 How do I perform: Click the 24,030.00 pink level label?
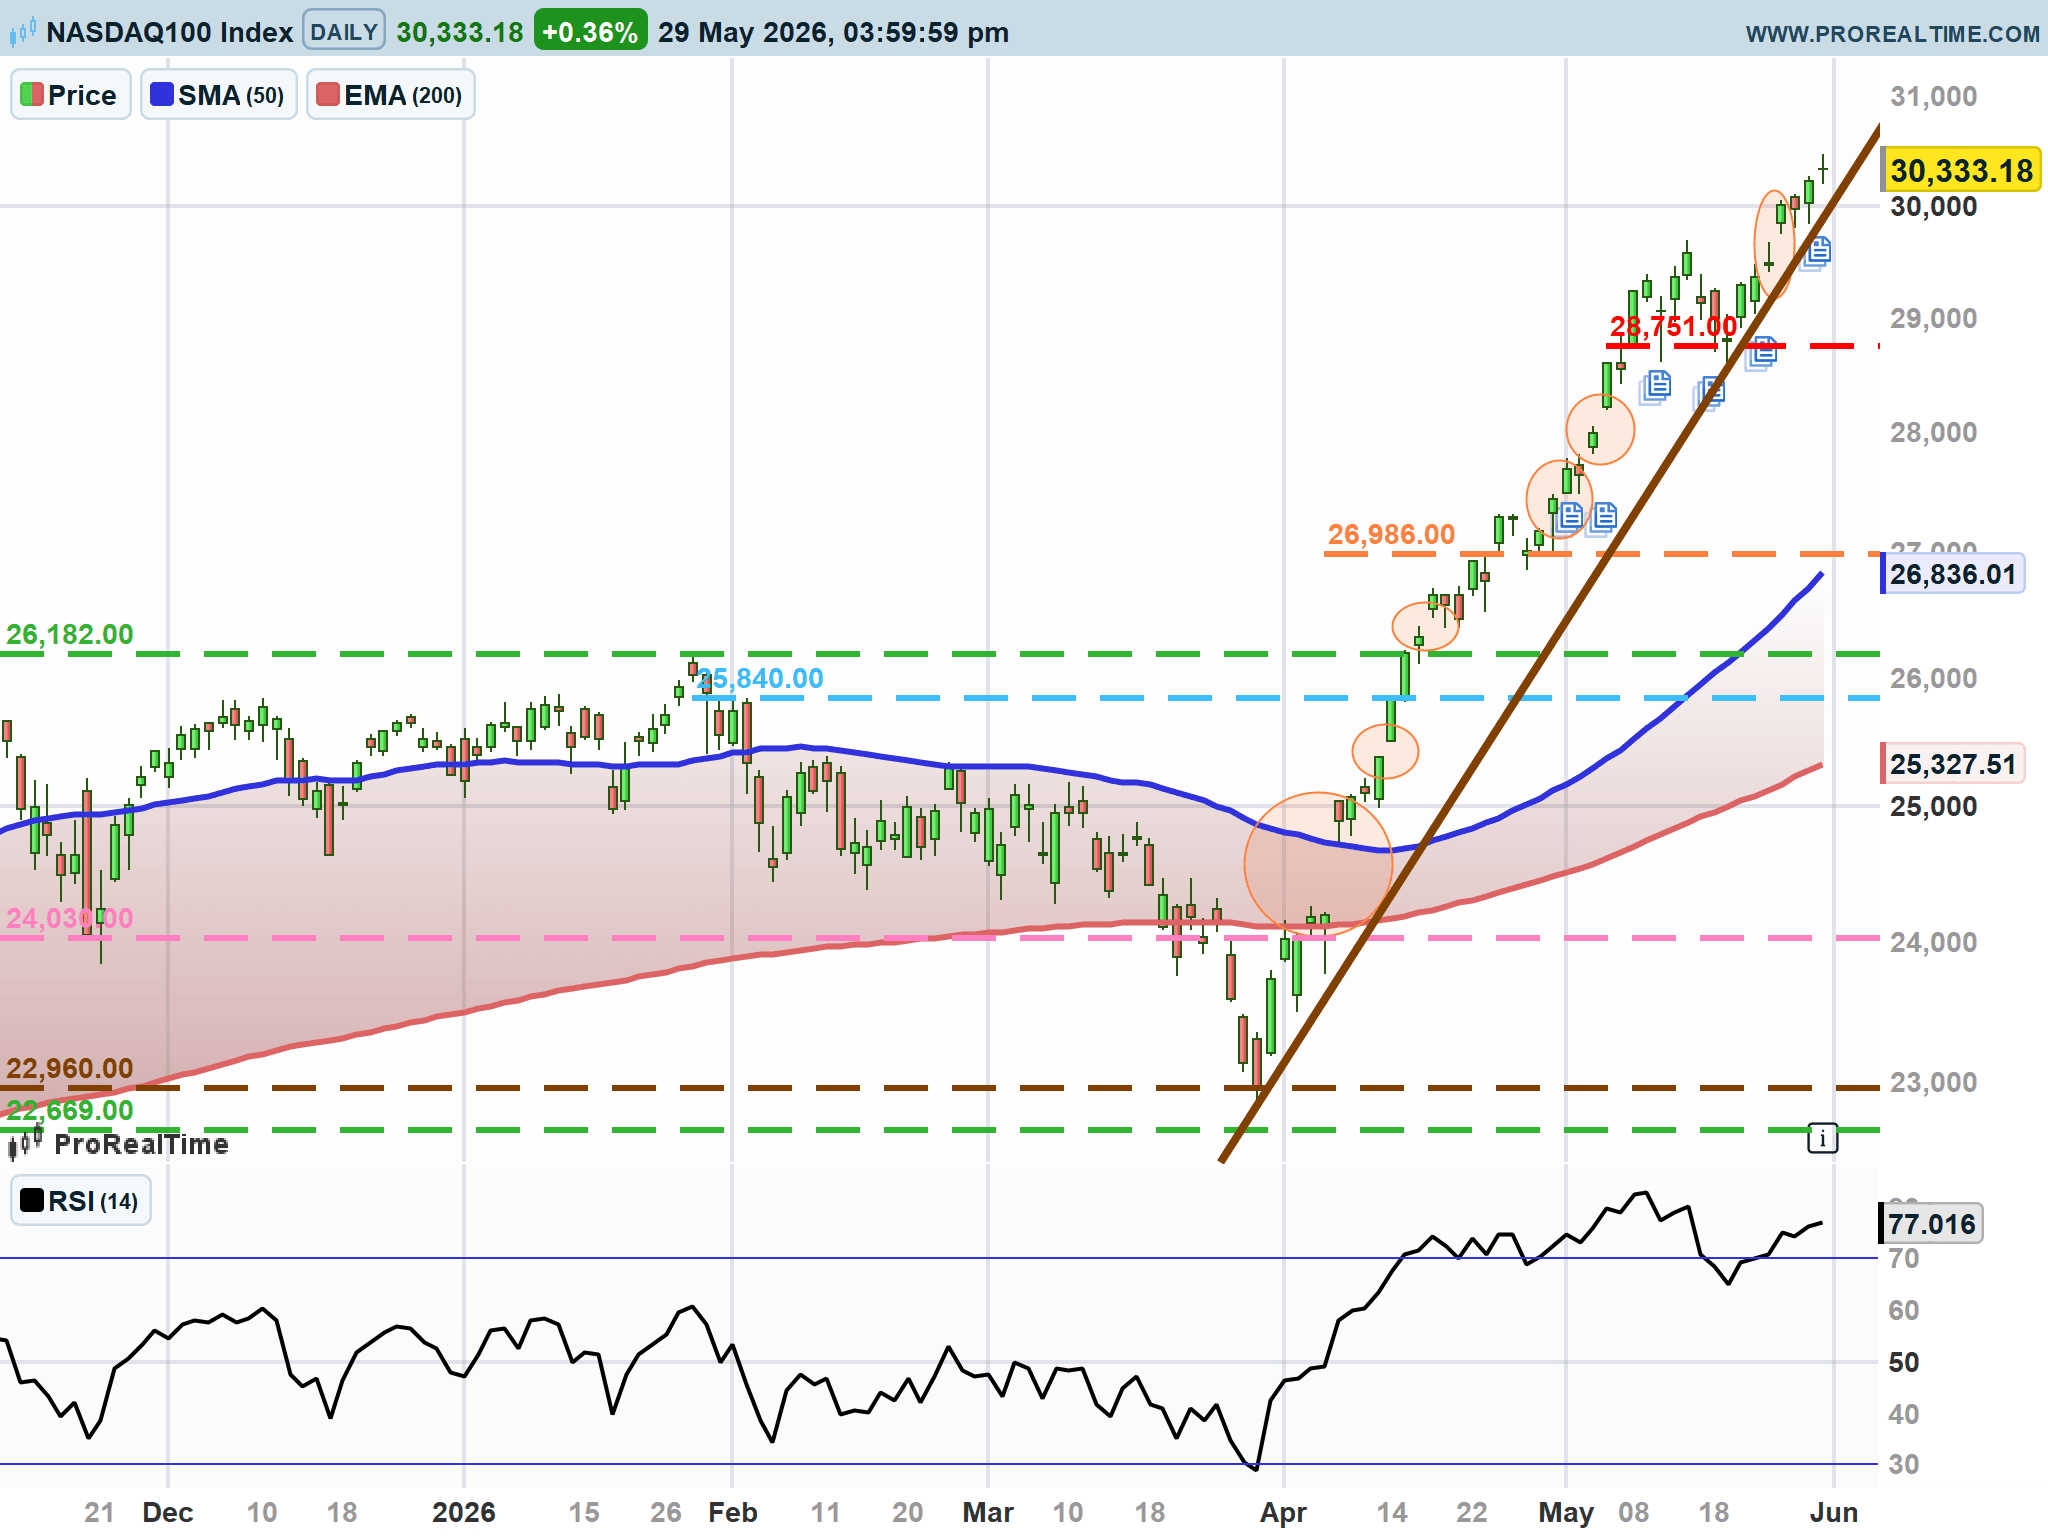click(70, 918)
